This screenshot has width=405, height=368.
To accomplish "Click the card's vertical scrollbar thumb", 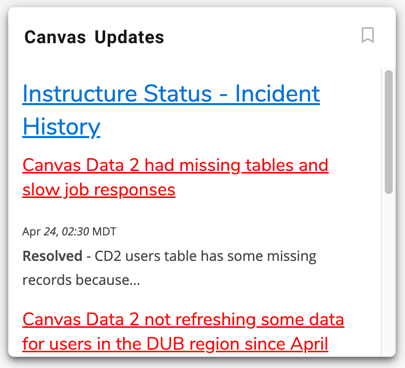I will 388,132.
